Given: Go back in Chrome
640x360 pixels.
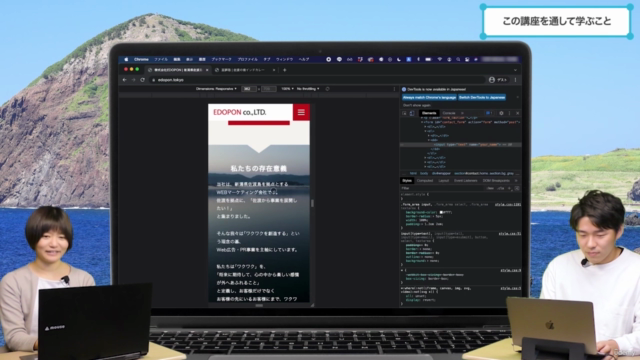Looking at the screenshot, I should (125, 80).
